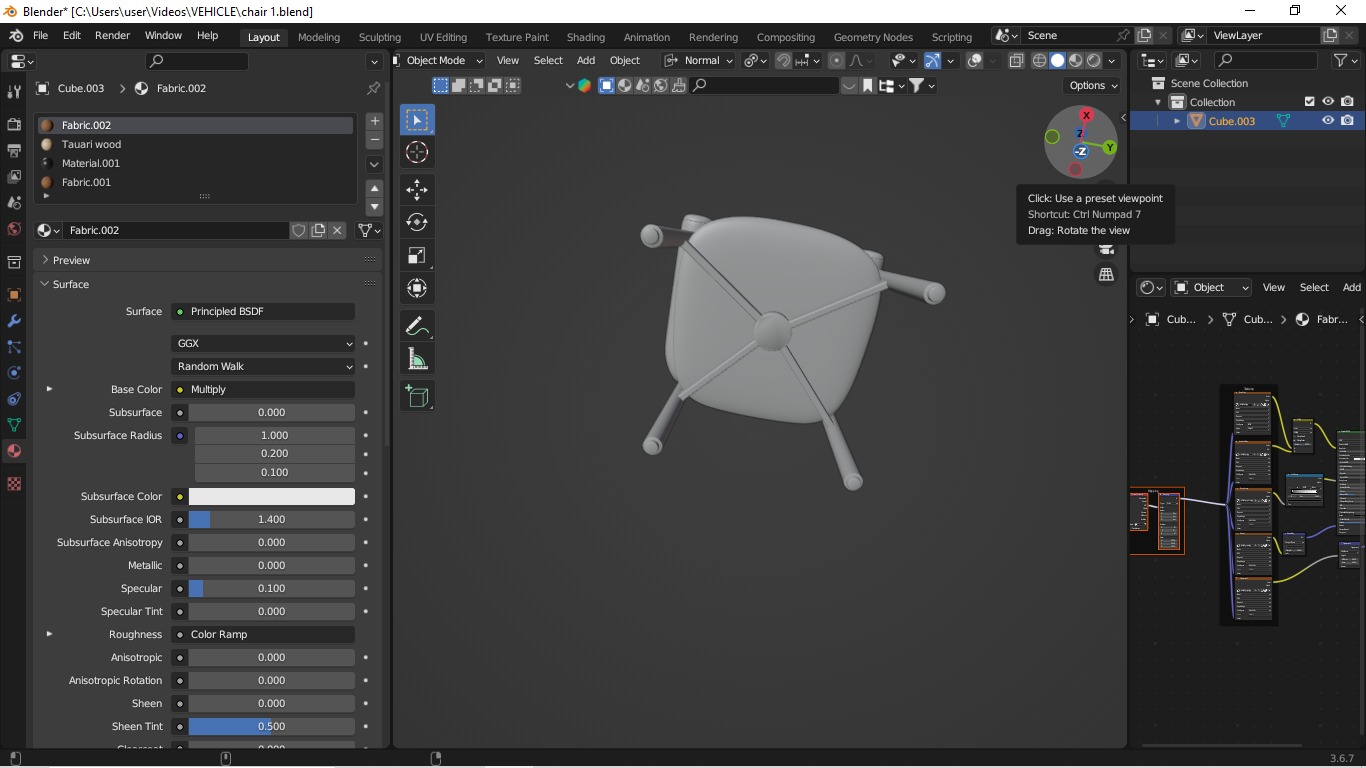This screenshot has height=768, width=1366.
Task: Select the Cursor tool in viewport toolbar
Action: [x=417, y=152]
